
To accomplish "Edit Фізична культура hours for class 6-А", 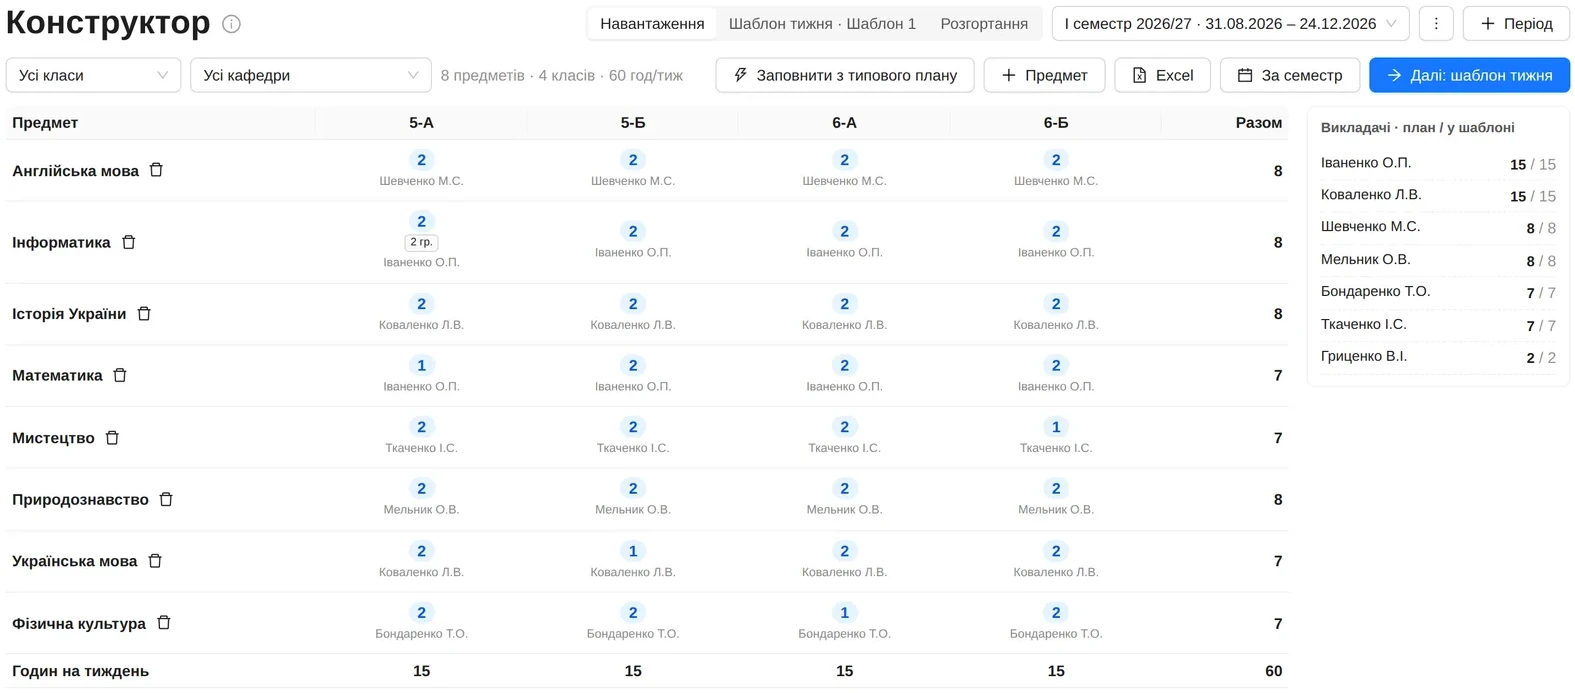I will 844,613.
